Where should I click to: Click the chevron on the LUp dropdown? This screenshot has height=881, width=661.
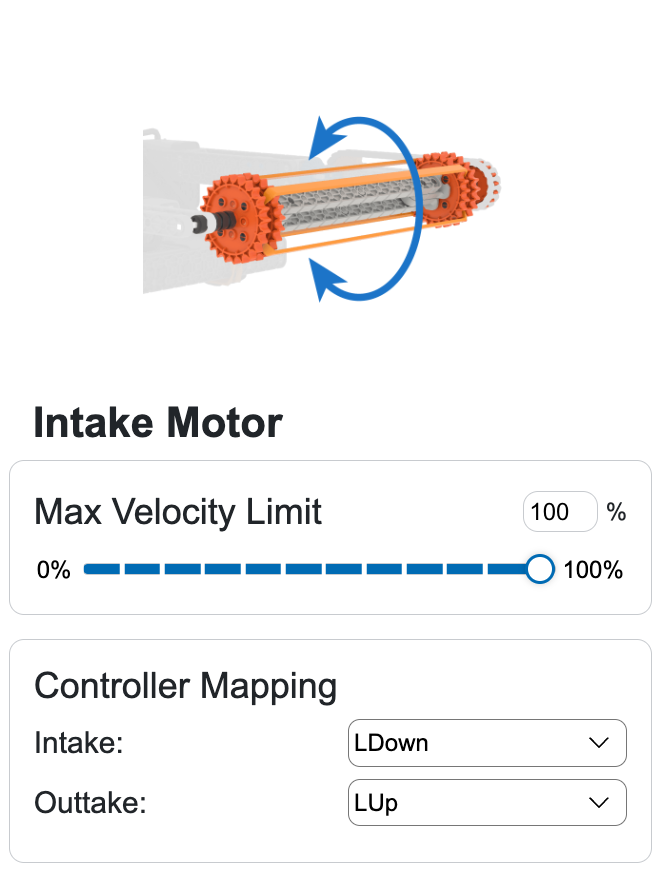[599, 803]
